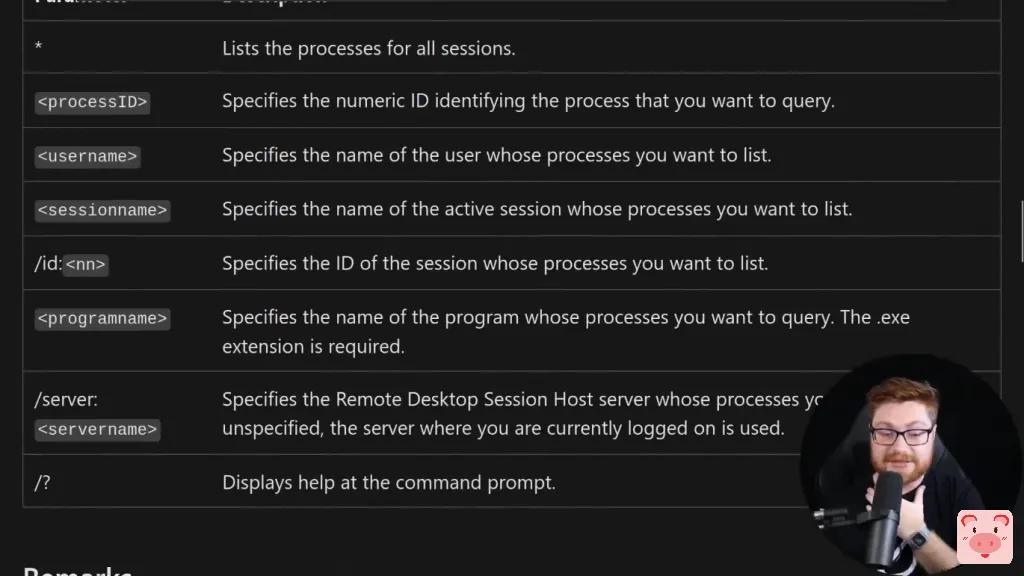
Task: Click the "Lists the processes for all sessions" text
Action: click(368, 48)
